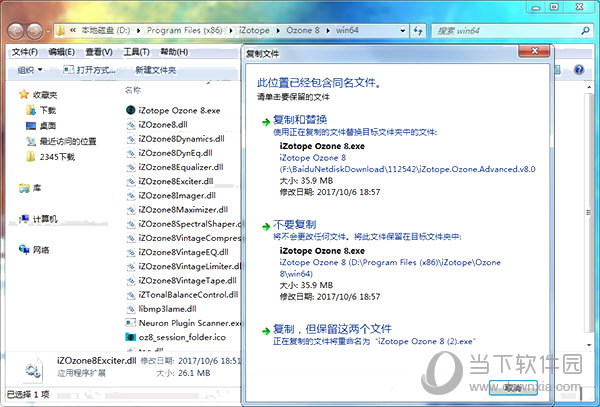This screenshot has width=600, height=407.
Task: Open the address bar history dropdown arrow
Action: [x=403, y=31]
